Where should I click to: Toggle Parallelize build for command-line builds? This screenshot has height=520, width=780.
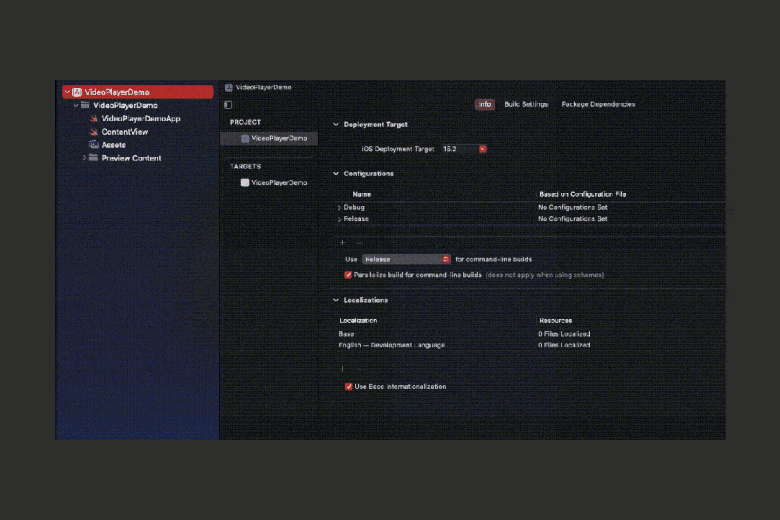(x=348, y=275)
